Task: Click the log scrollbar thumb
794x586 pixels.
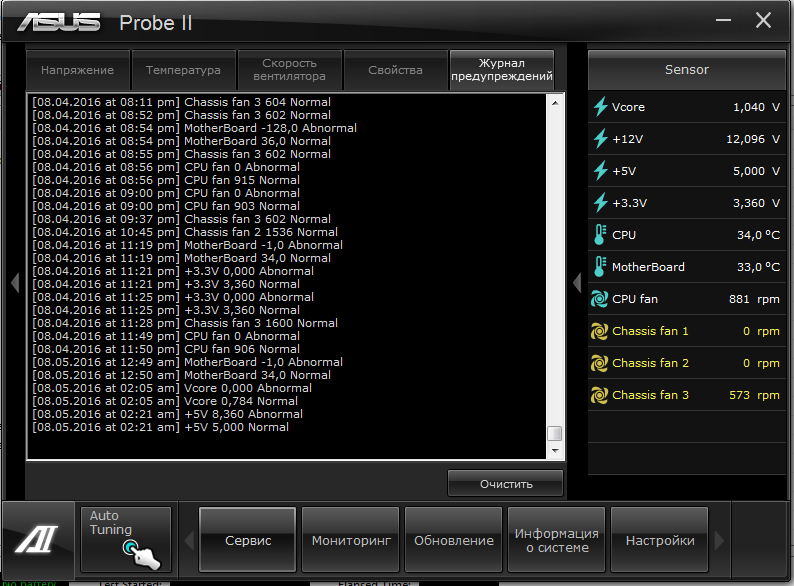Action: click(555, 433)
